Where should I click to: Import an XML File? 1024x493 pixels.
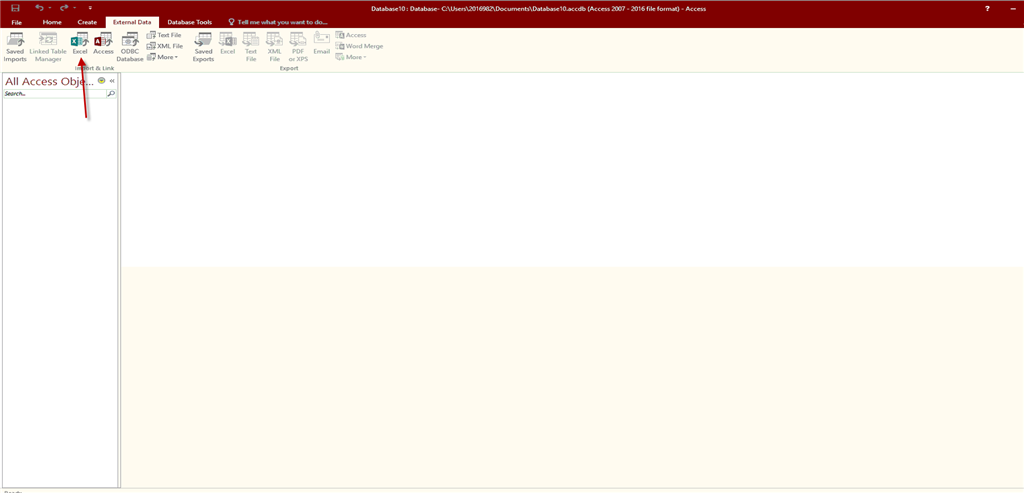[x=165, y=46]
